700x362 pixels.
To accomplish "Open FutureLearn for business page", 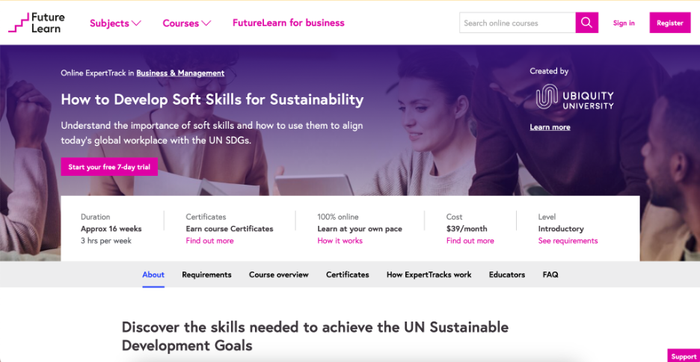I will click(288, 23).
